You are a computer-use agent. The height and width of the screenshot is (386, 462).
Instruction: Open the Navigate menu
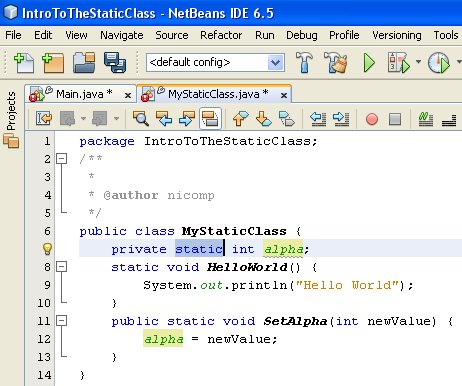[122, 35]
